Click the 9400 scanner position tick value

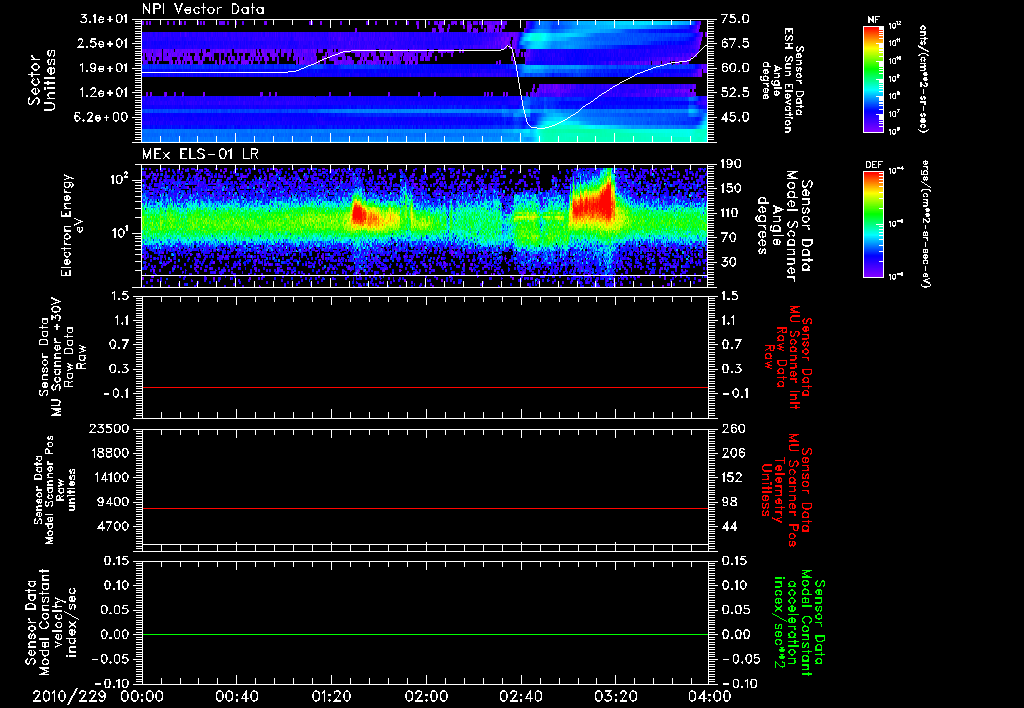coord(115,502)
